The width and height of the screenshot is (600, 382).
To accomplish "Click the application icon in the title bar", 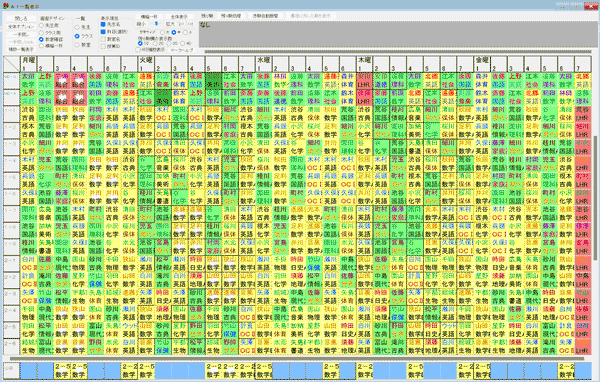I will click(x=5, y=6).
